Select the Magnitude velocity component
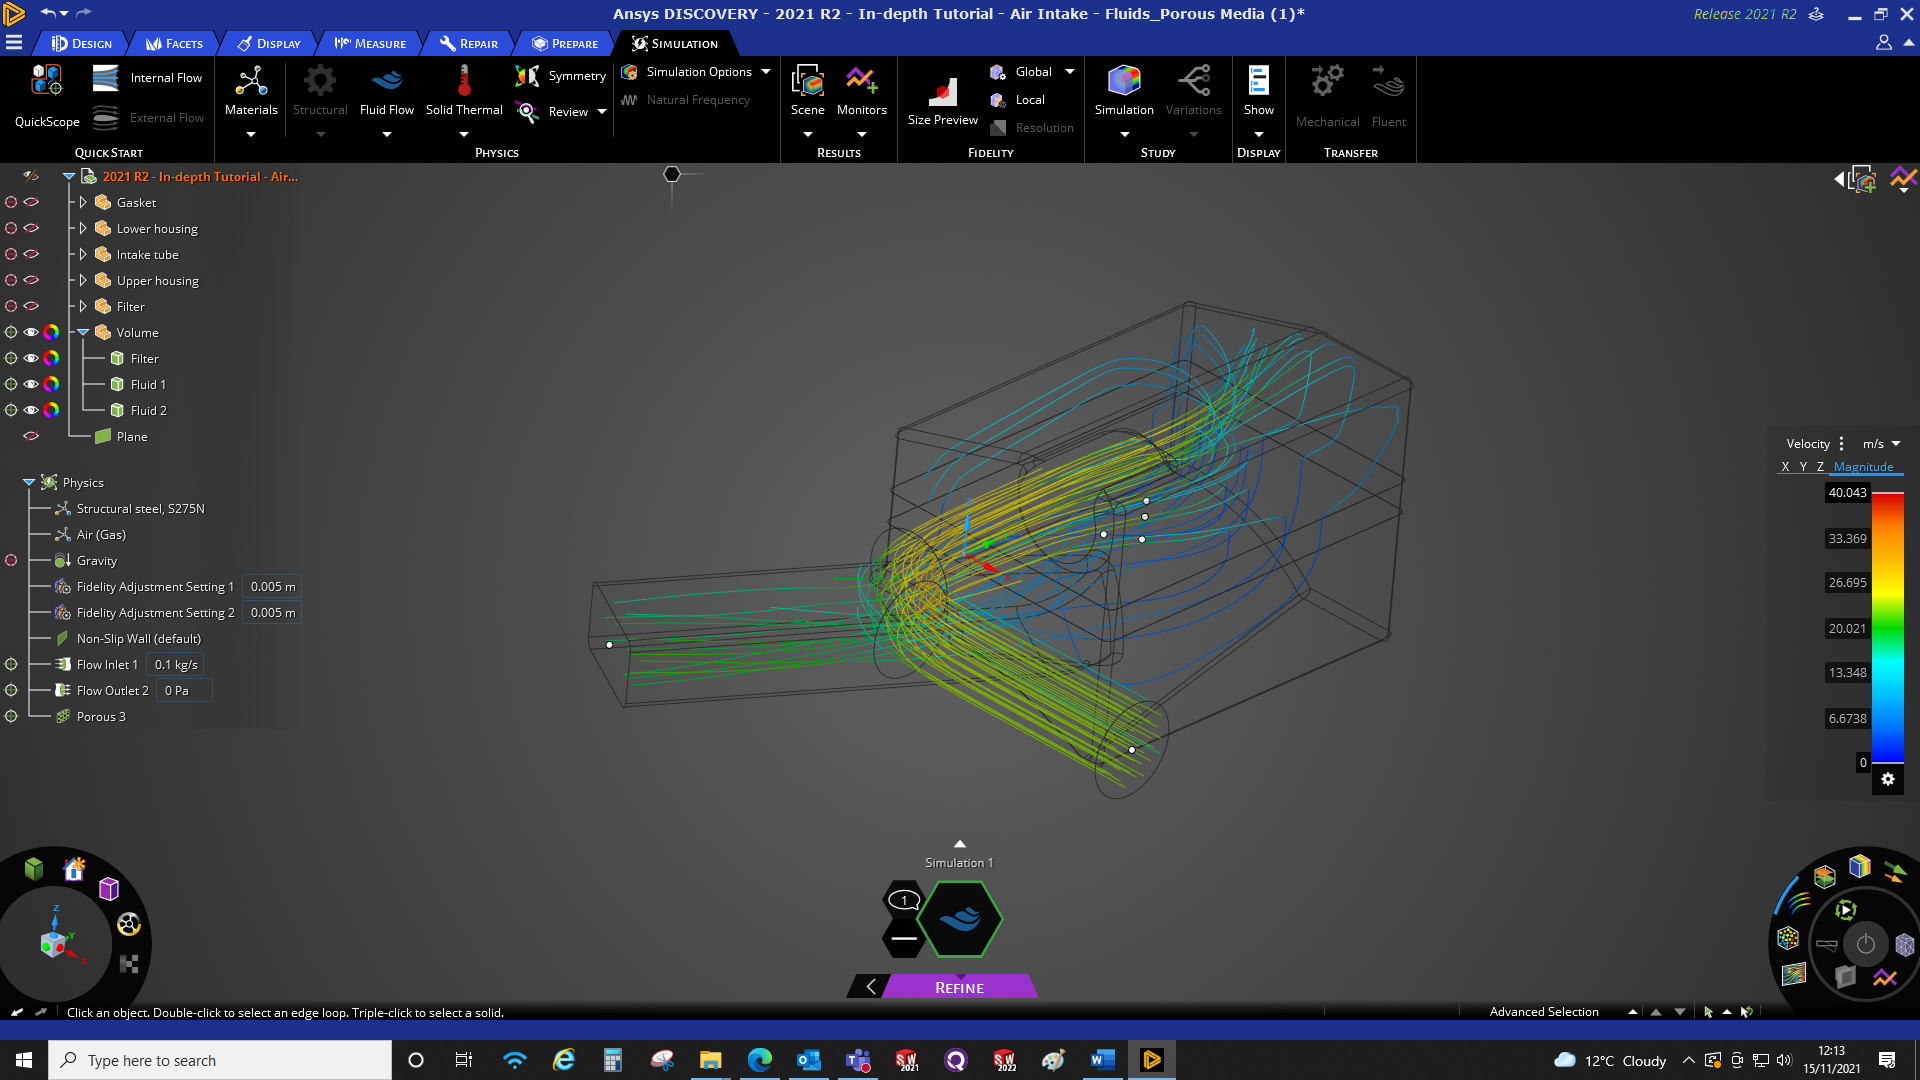Screen dimensions: 1920x1080 point(1863,467)
